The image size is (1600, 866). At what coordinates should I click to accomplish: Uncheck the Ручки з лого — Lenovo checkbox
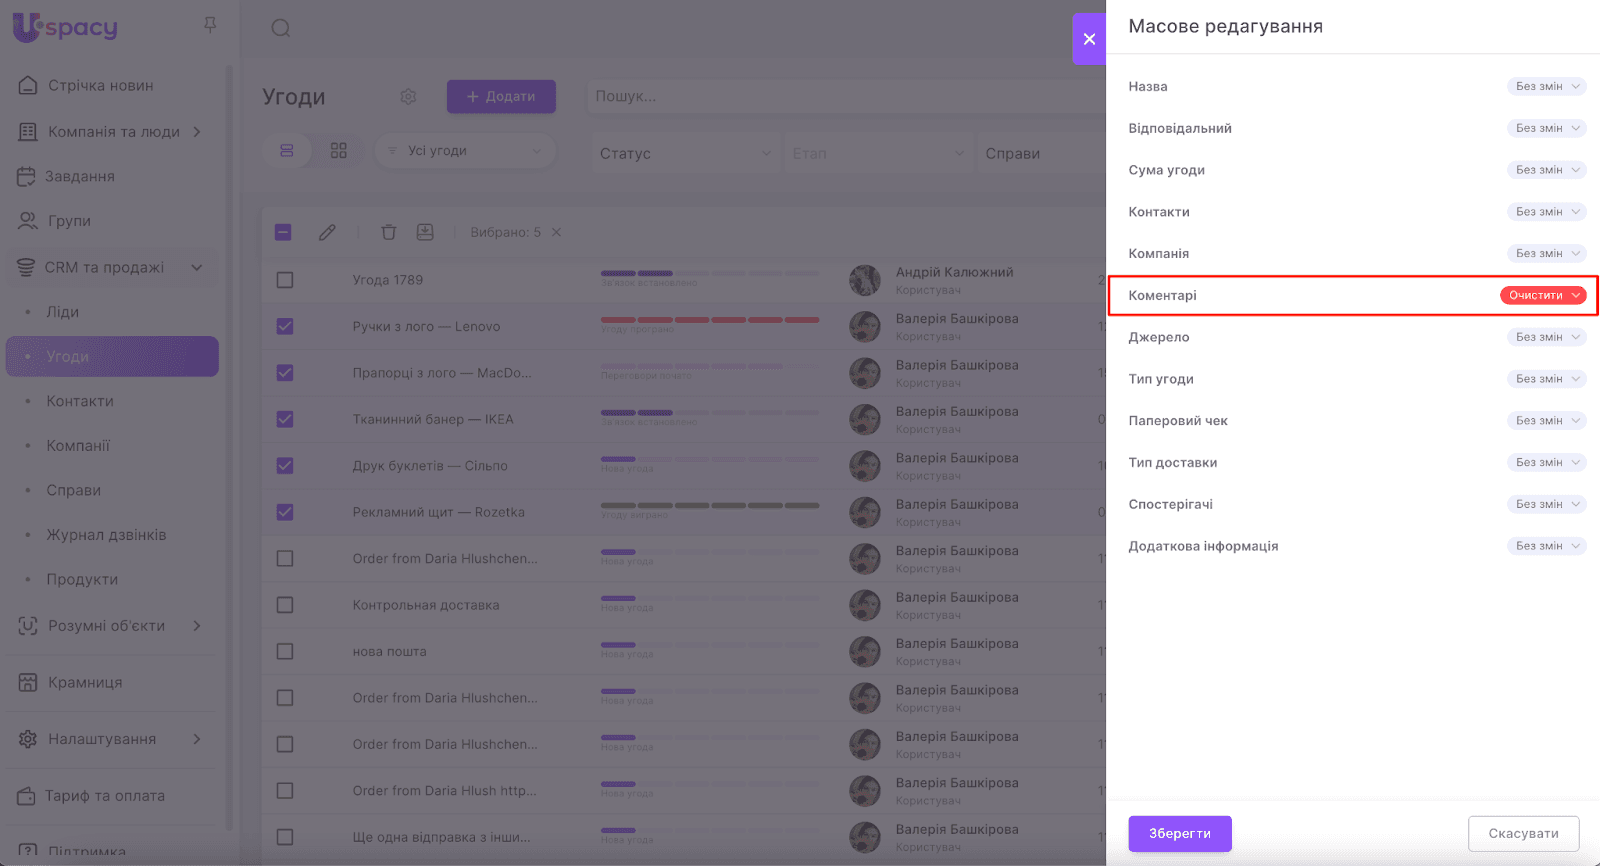(x=285, y=326)
